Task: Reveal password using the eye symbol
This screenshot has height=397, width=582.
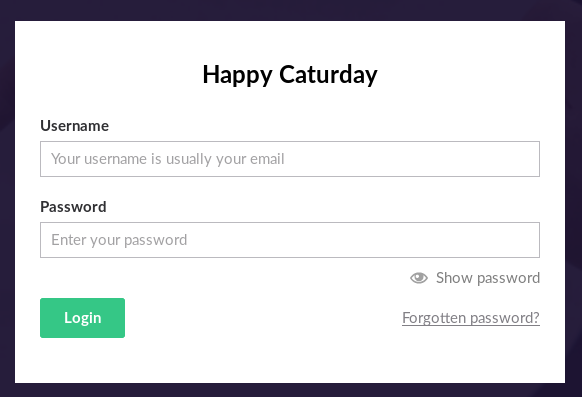Action: pyautogui.click(x=419, y=278)
